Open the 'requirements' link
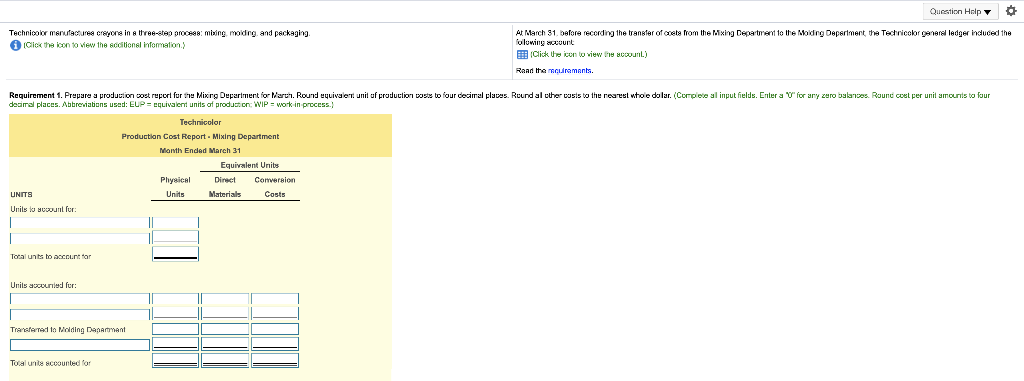The width and height of the screenshot is (1024, 381). click(x=570, y=70)
